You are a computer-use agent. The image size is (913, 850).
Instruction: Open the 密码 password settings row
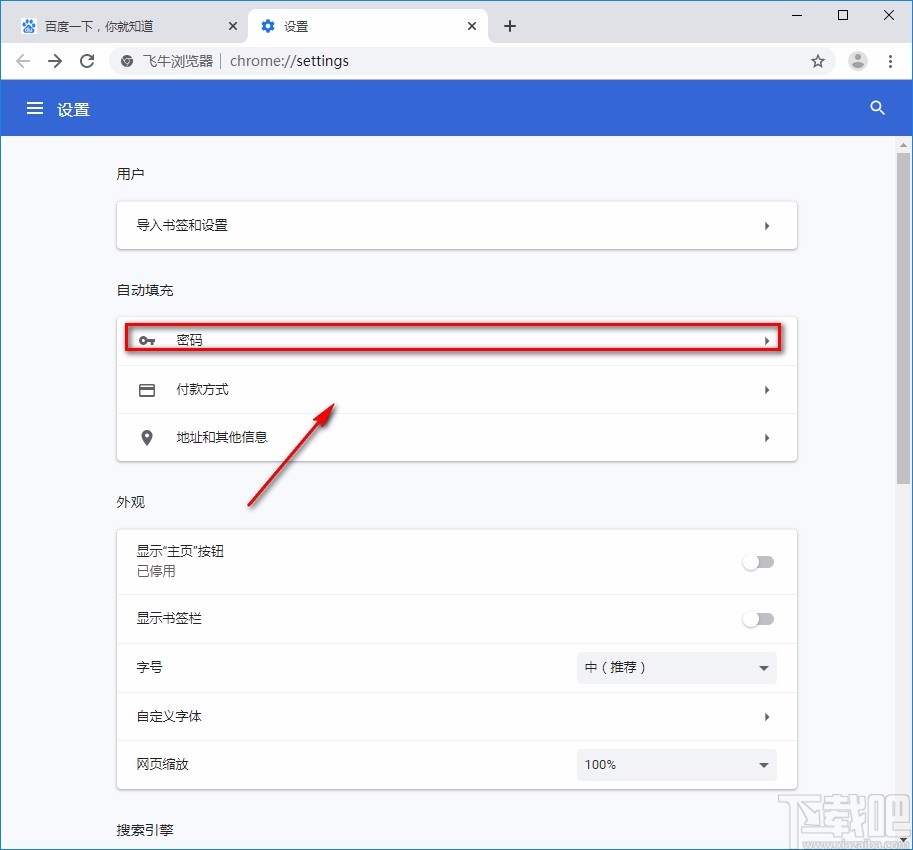click(x=456, y=339)
